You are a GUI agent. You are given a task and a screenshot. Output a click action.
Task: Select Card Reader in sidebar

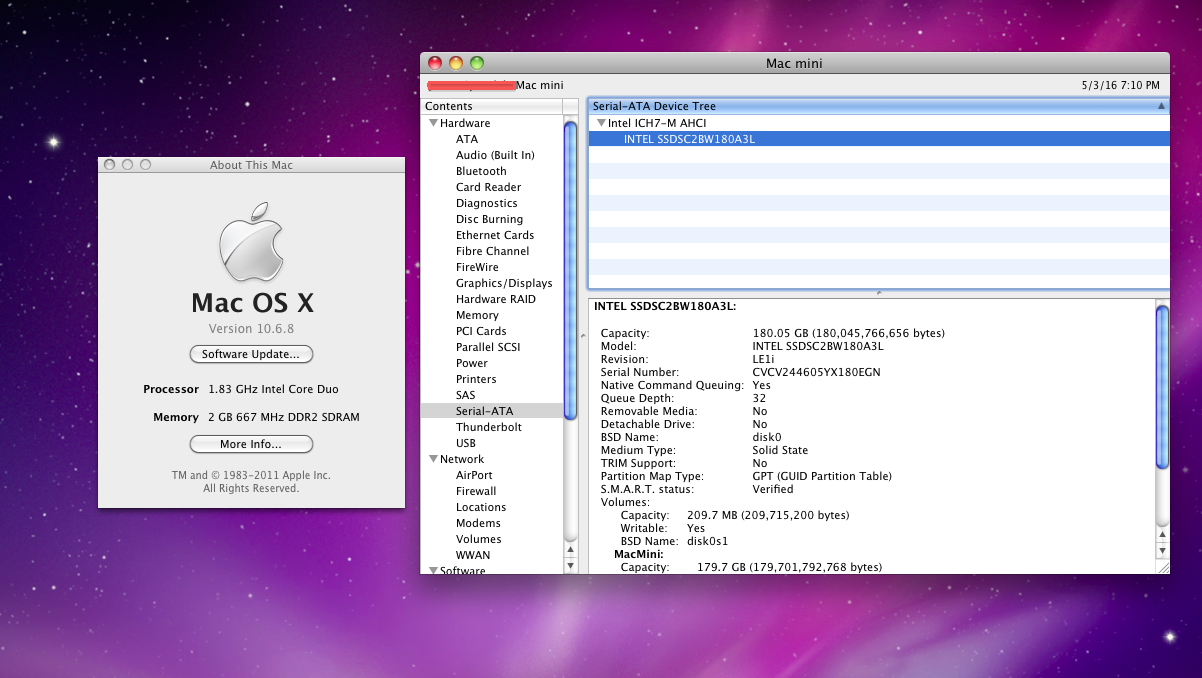488,187
